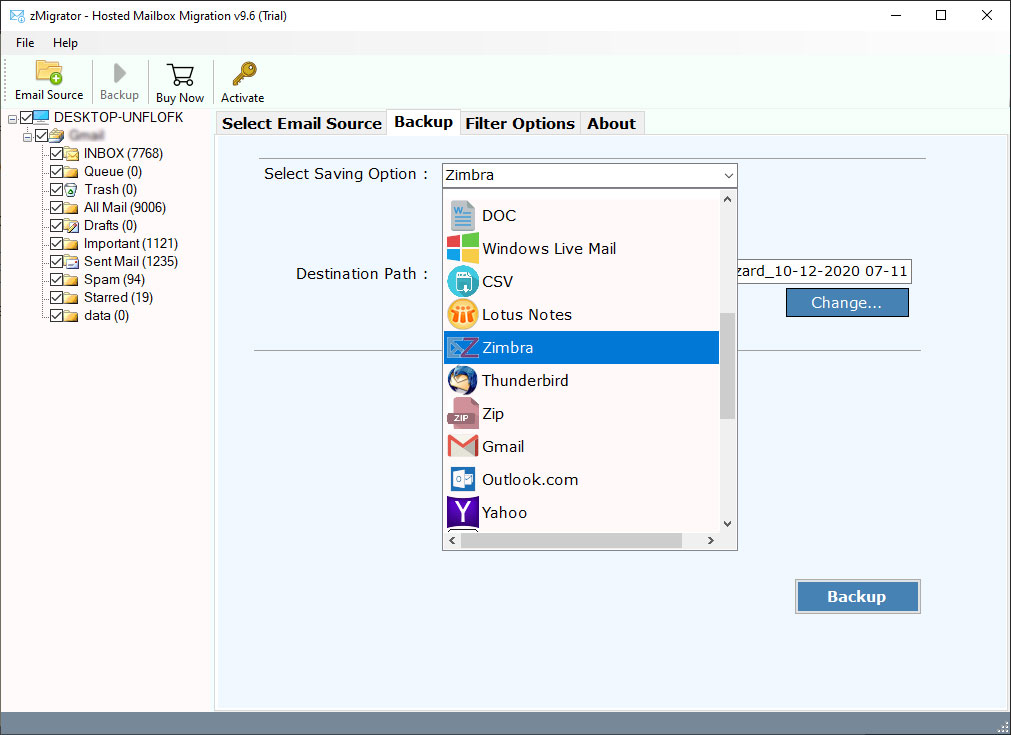Click the Email Source toolbar icon
Viewport: 1011px width, 735px height.
point(49,72)
